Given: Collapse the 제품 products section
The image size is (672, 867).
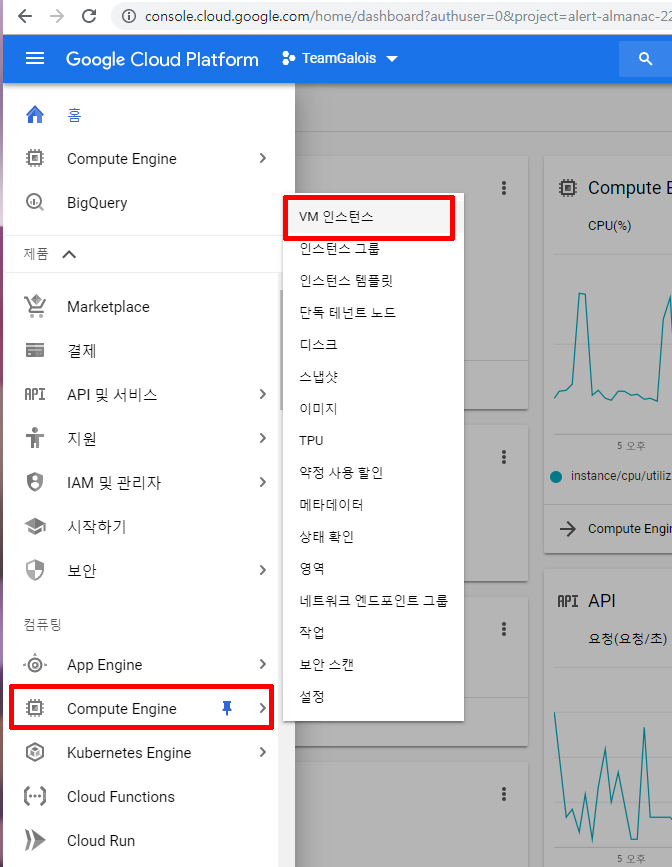Looking at the screenshot, I should 69,254.
